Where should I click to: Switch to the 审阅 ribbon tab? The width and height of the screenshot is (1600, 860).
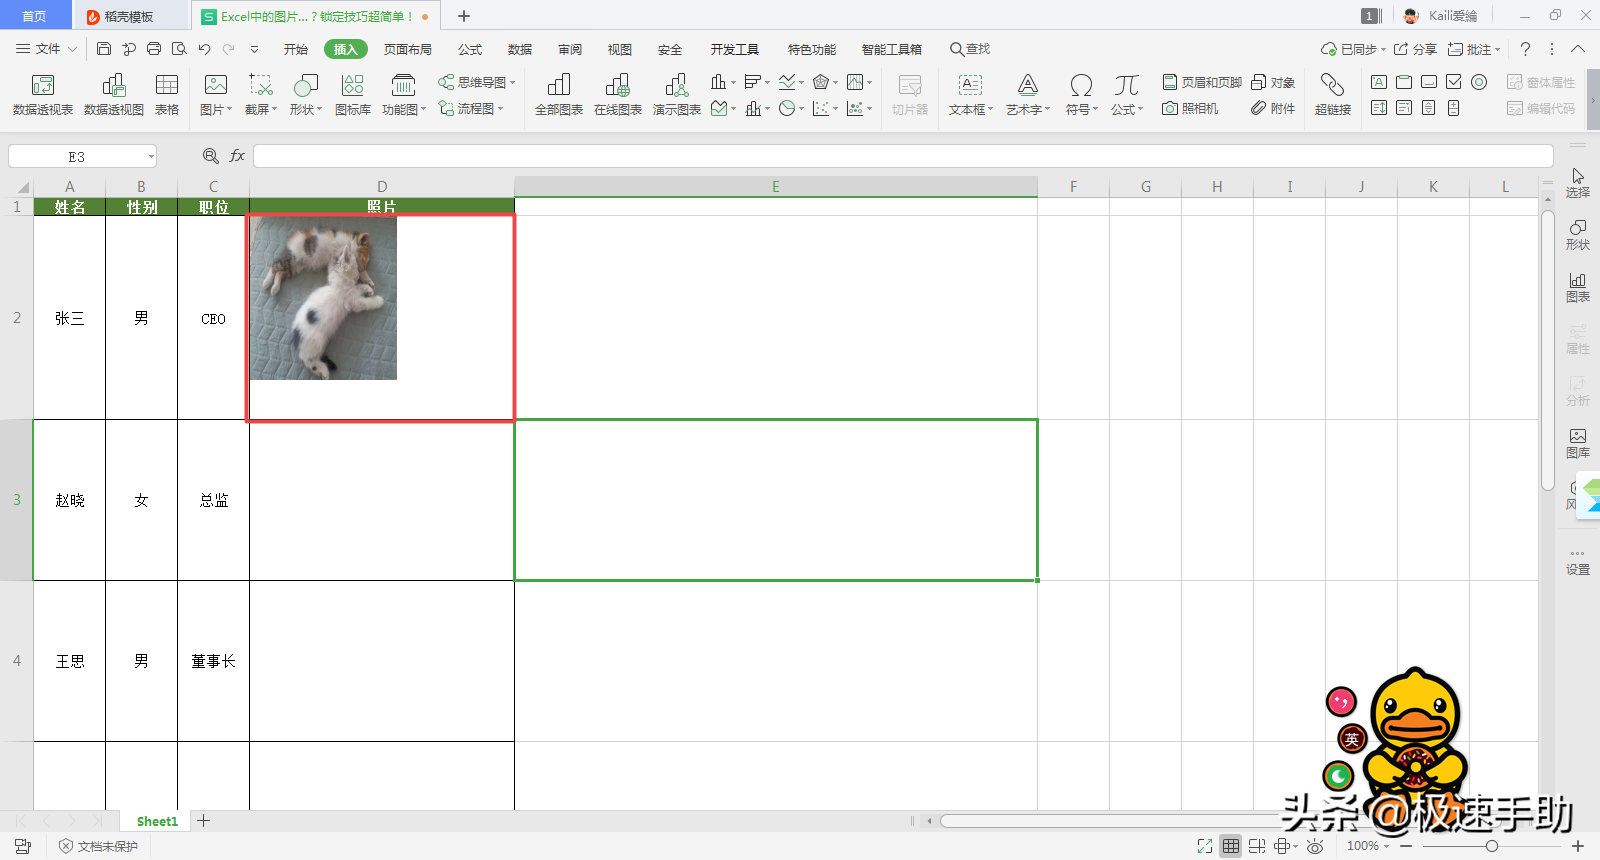[x=570, y=49]
